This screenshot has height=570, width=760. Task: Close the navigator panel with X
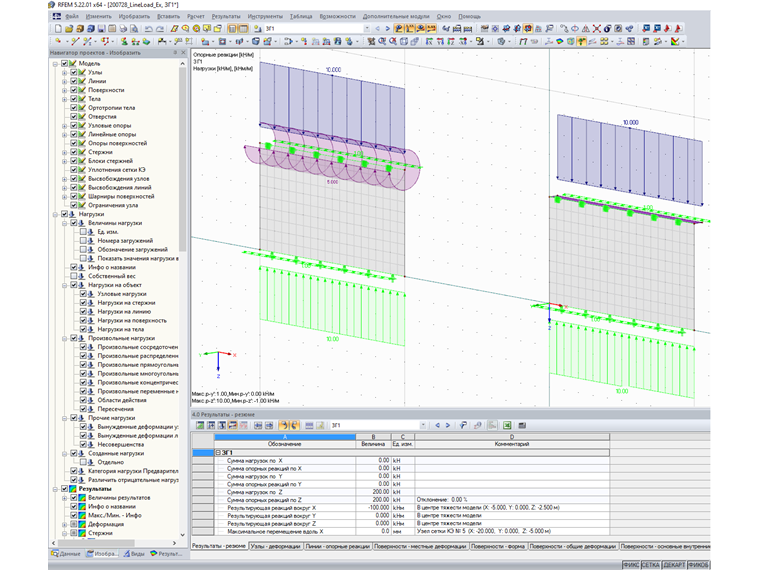[183, 52]
